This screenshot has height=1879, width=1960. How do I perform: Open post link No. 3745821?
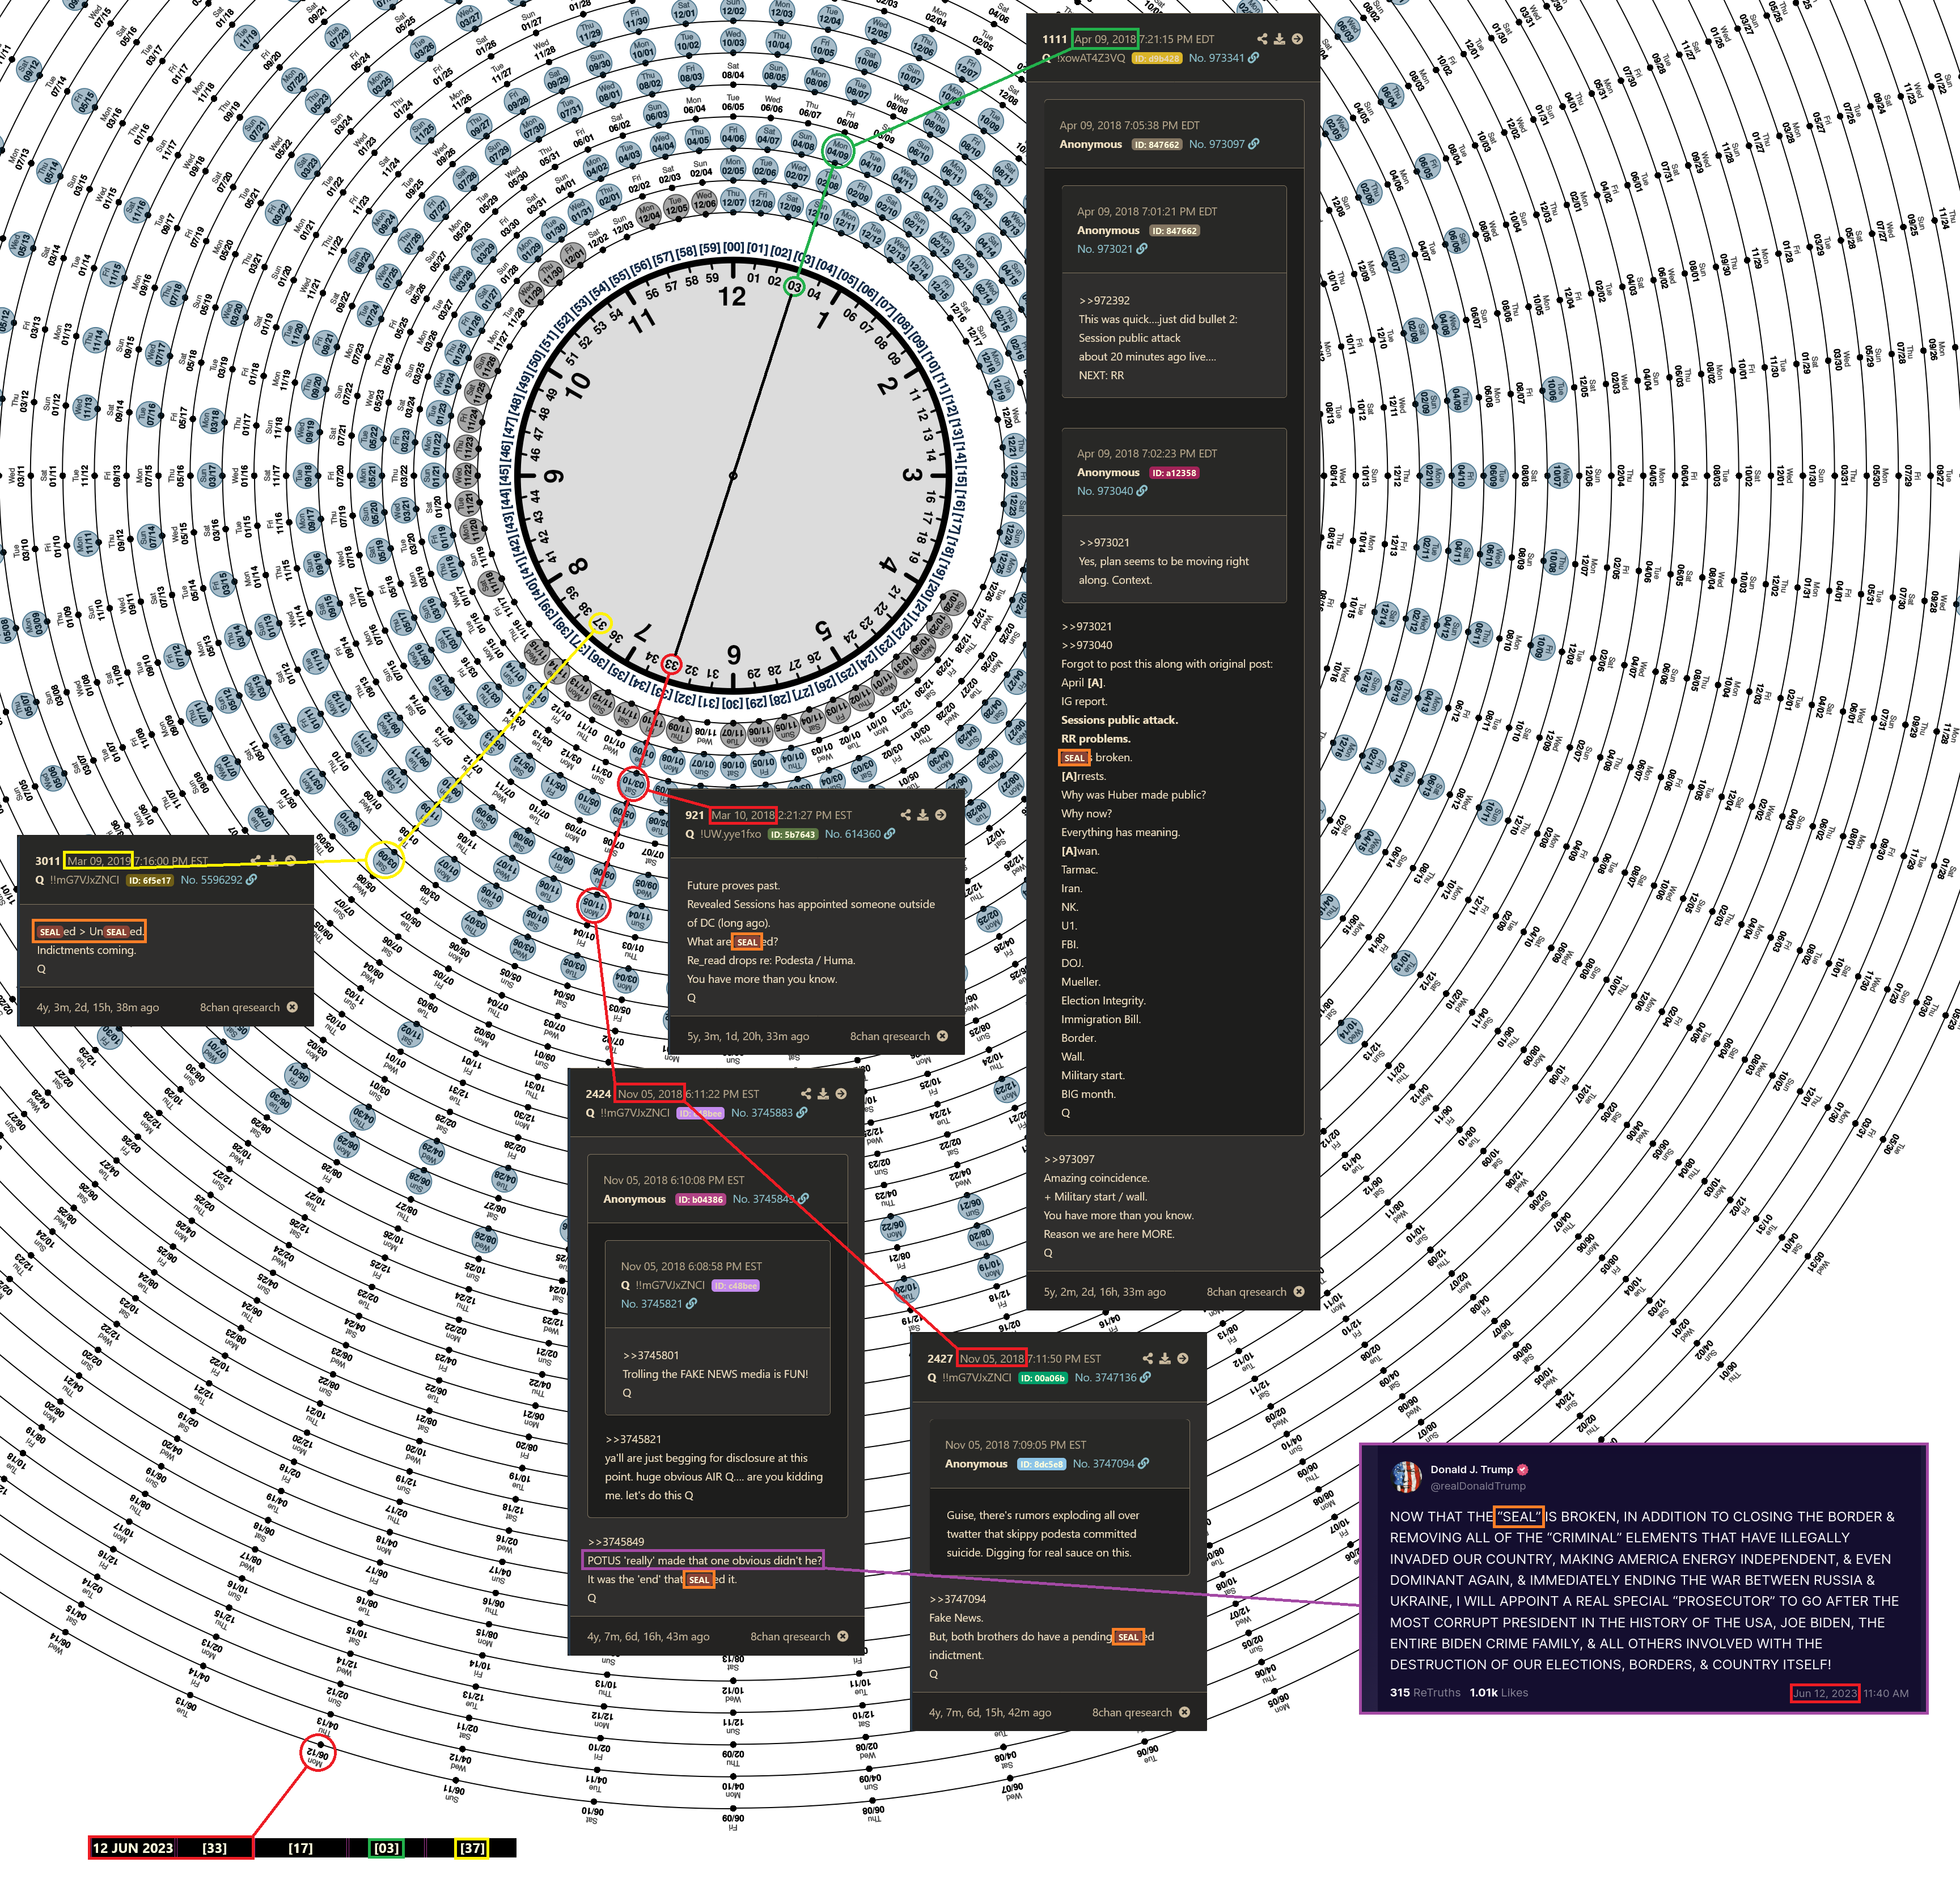[652, 1304]
